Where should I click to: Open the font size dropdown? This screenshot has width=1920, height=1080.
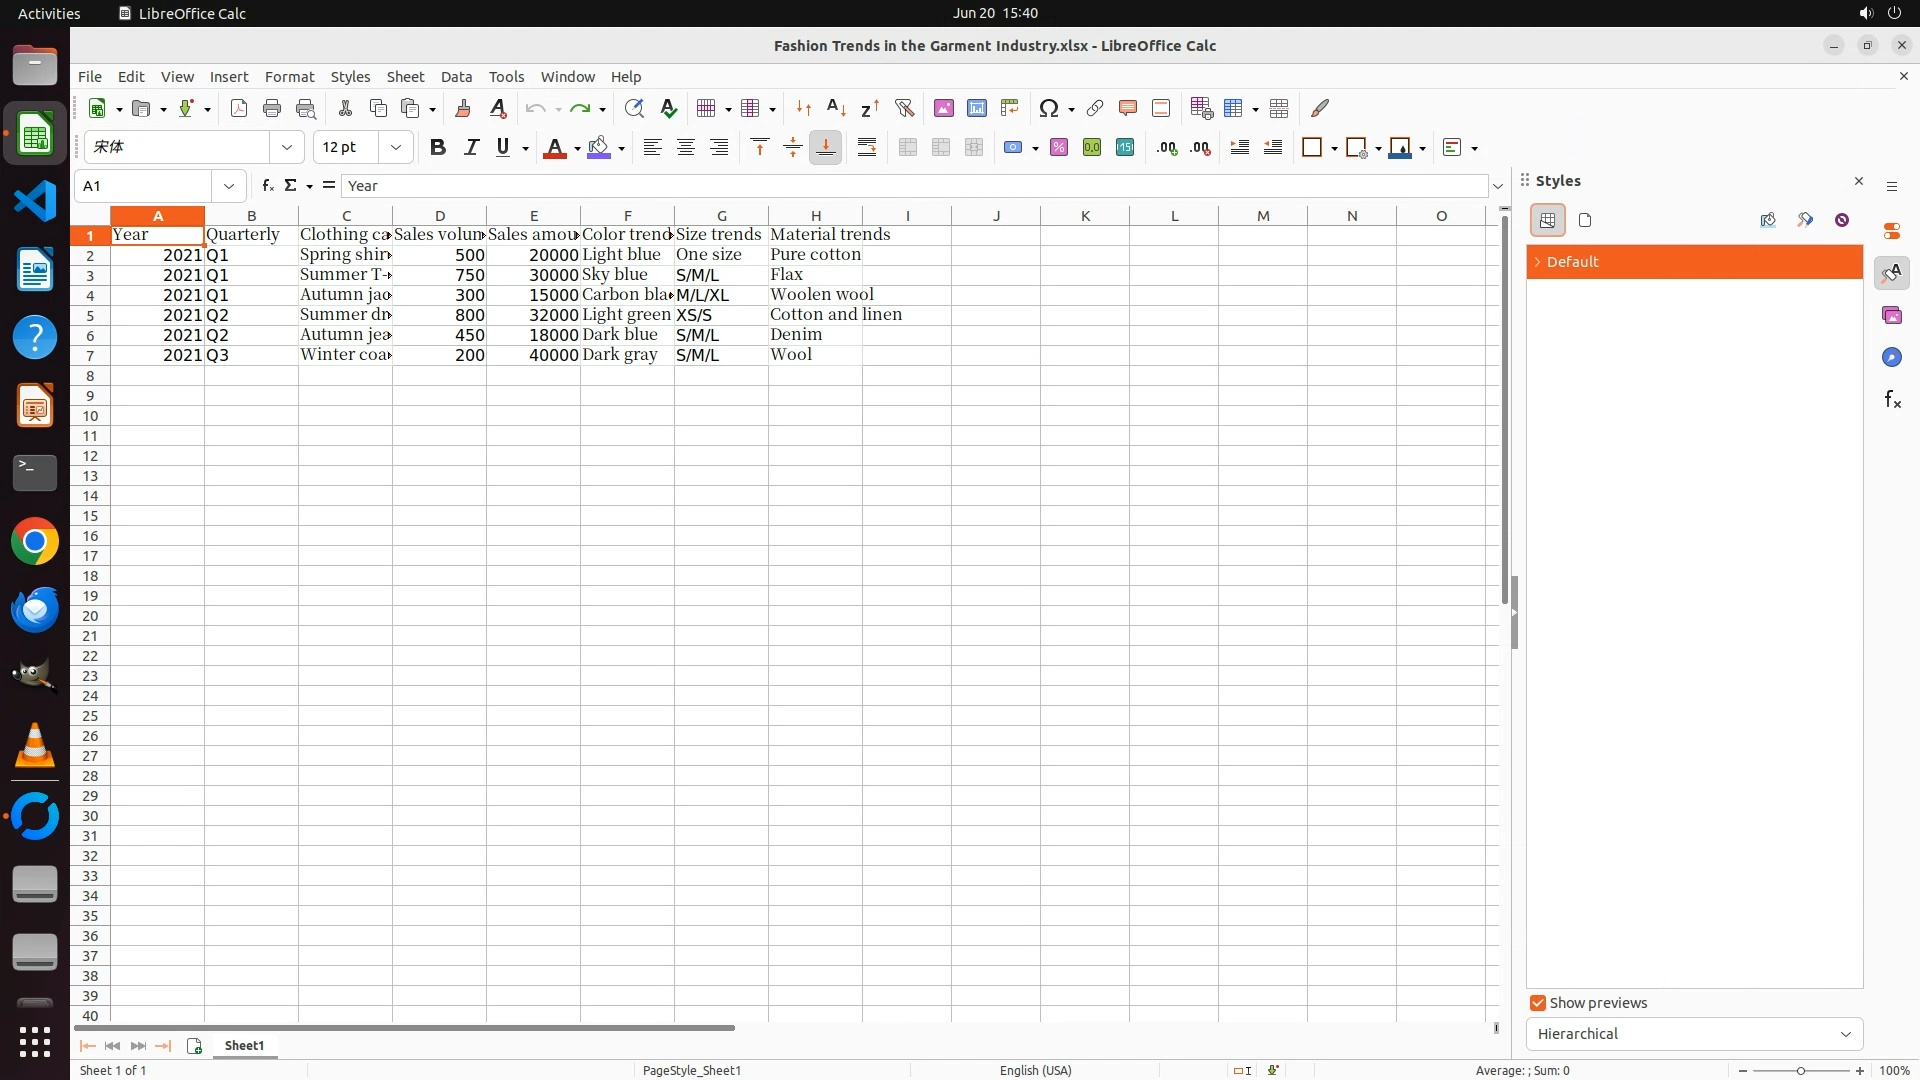[x=396, y=148]
